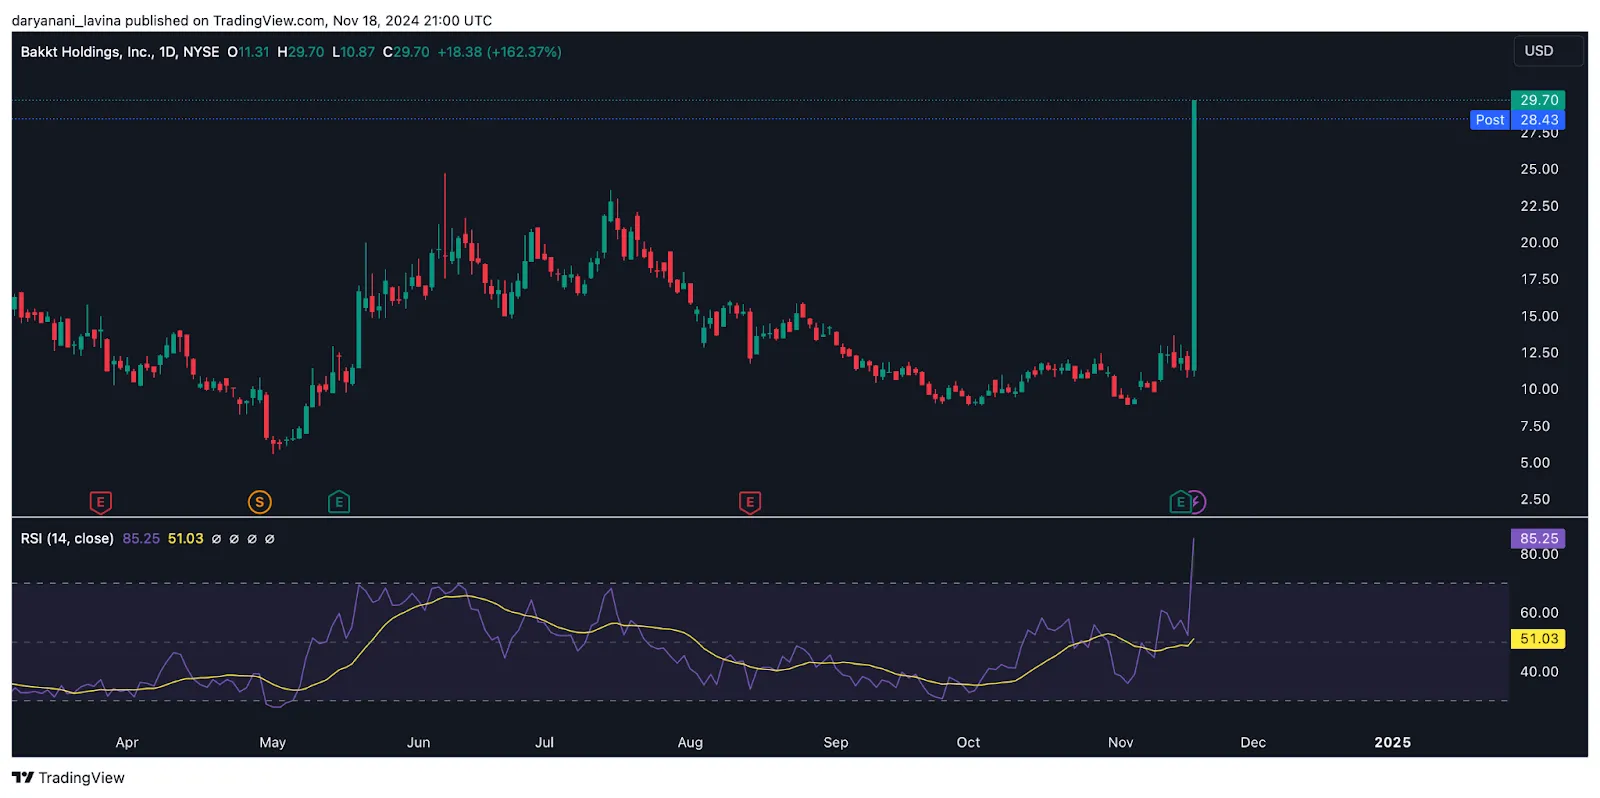Click the published-on TradingView.com header text
The width and height of the screenshot is (1600, 798).
[x=252, y=20]
